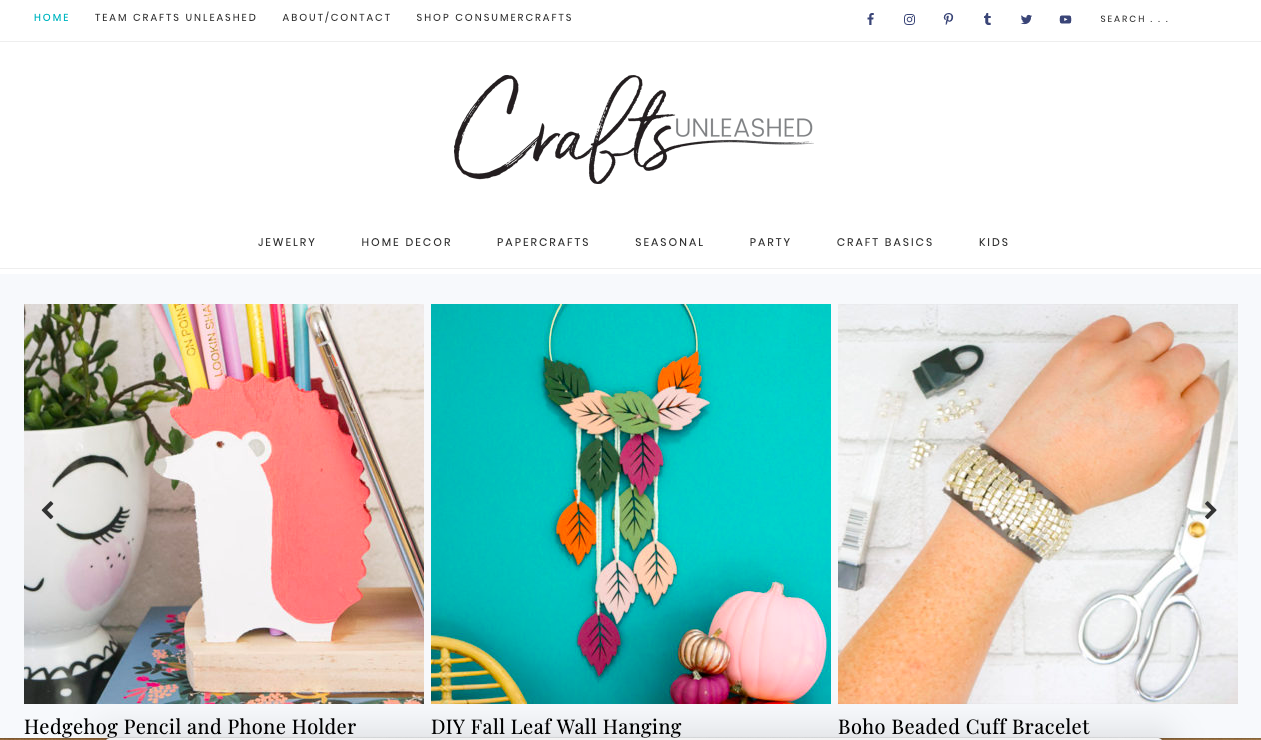Open the Seasonal category
Screen dimensions: 1261x740
click(x=670, y=242)
